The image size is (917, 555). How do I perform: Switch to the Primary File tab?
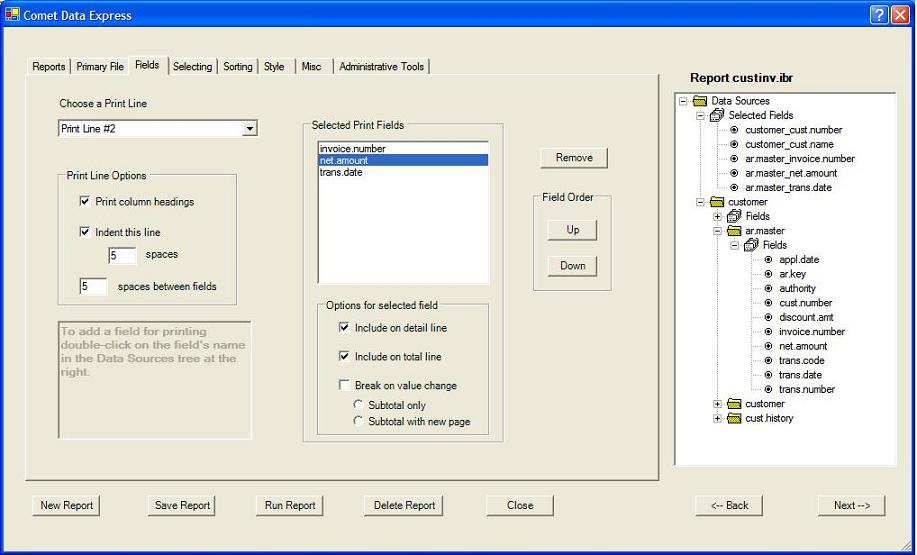[x=100, y=67]
